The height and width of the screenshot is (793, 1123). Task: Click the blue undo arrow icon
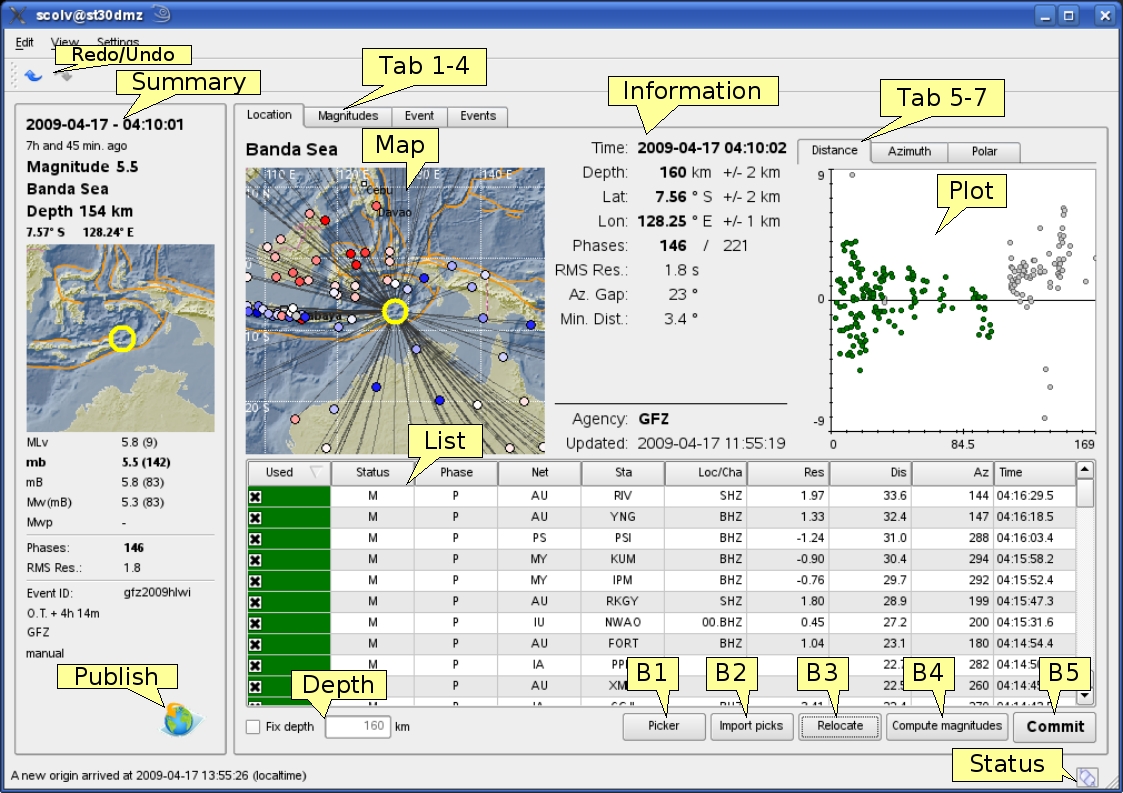tap(33, 75)
